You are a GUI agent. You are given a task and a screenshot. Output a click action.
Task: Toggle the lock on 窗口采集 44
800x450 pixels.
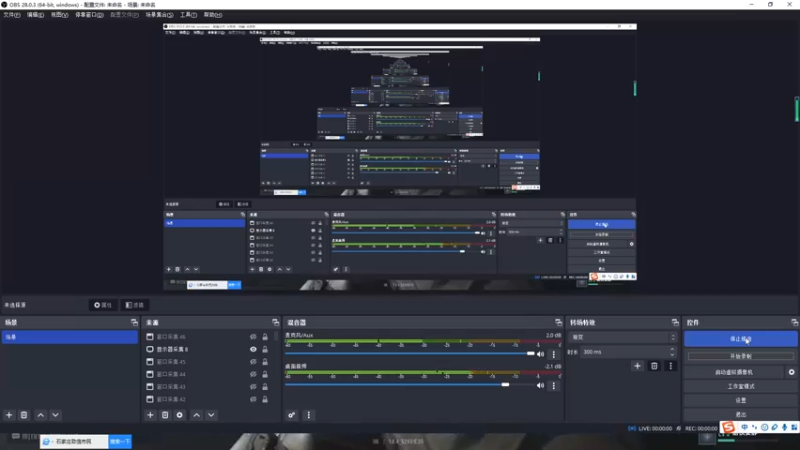265,374
